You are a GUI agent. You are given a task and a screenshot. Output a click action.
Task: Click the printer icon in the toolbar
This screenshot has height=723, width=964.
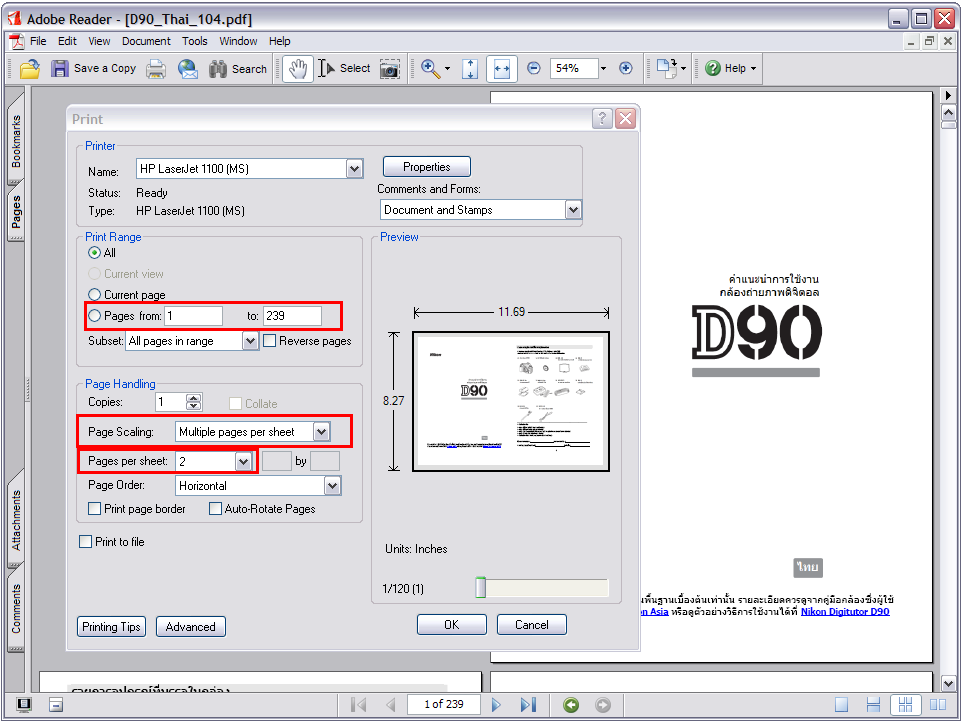pos(156,69)
